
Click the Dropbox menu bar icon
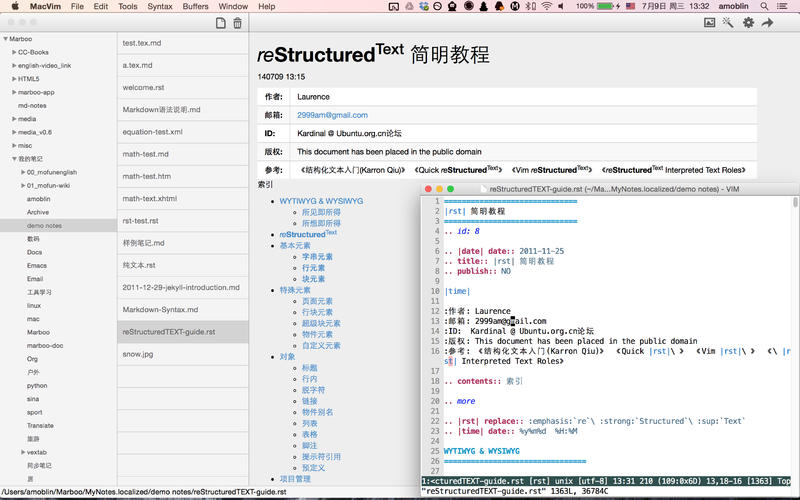(423, 6)
